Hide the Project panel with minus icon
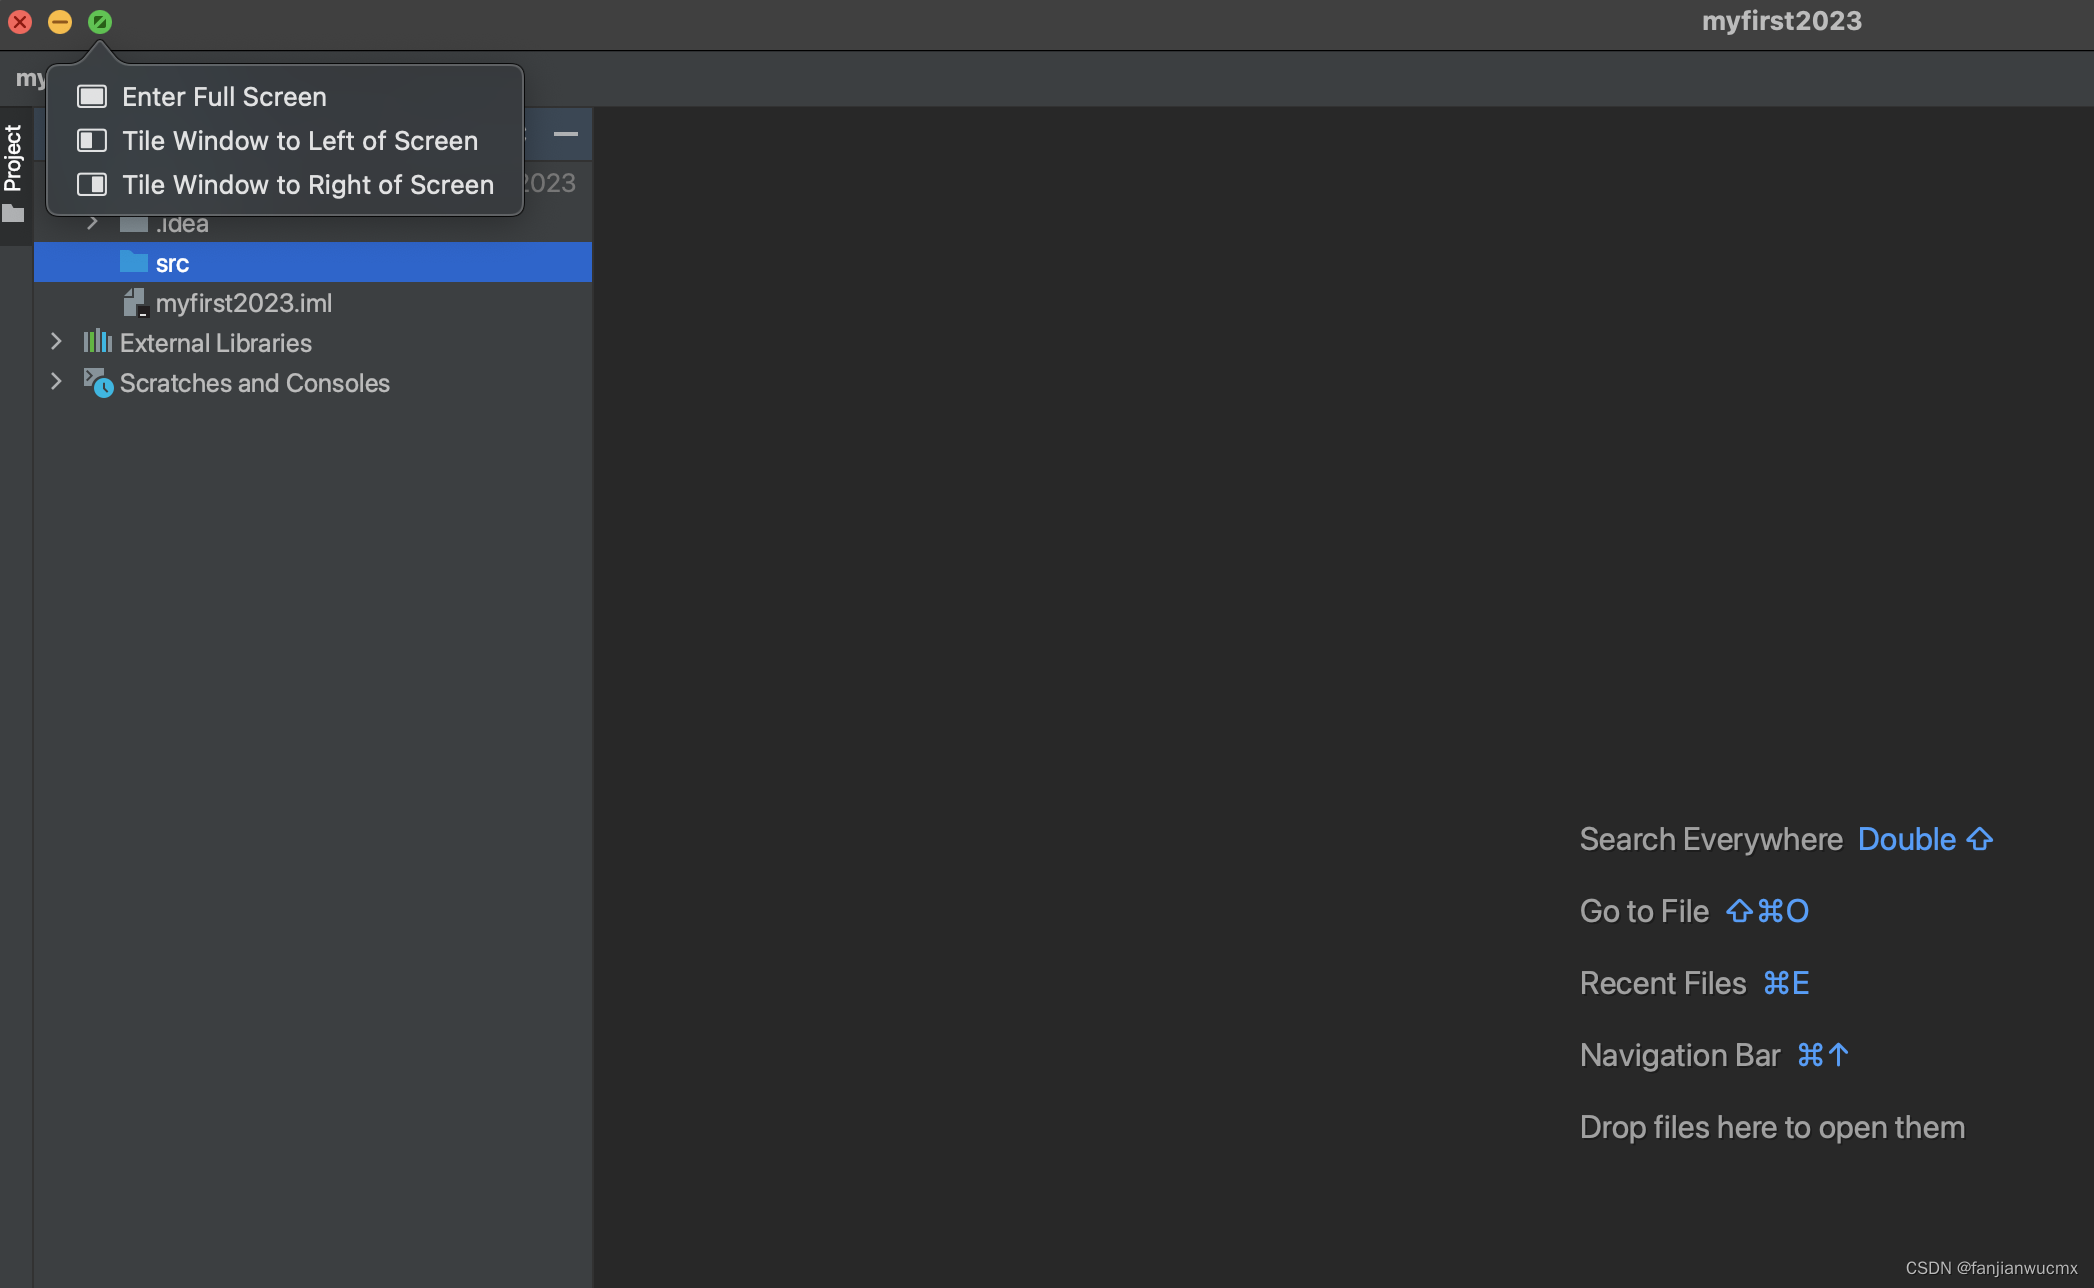 pyautogui.click(x=565, y=134)
